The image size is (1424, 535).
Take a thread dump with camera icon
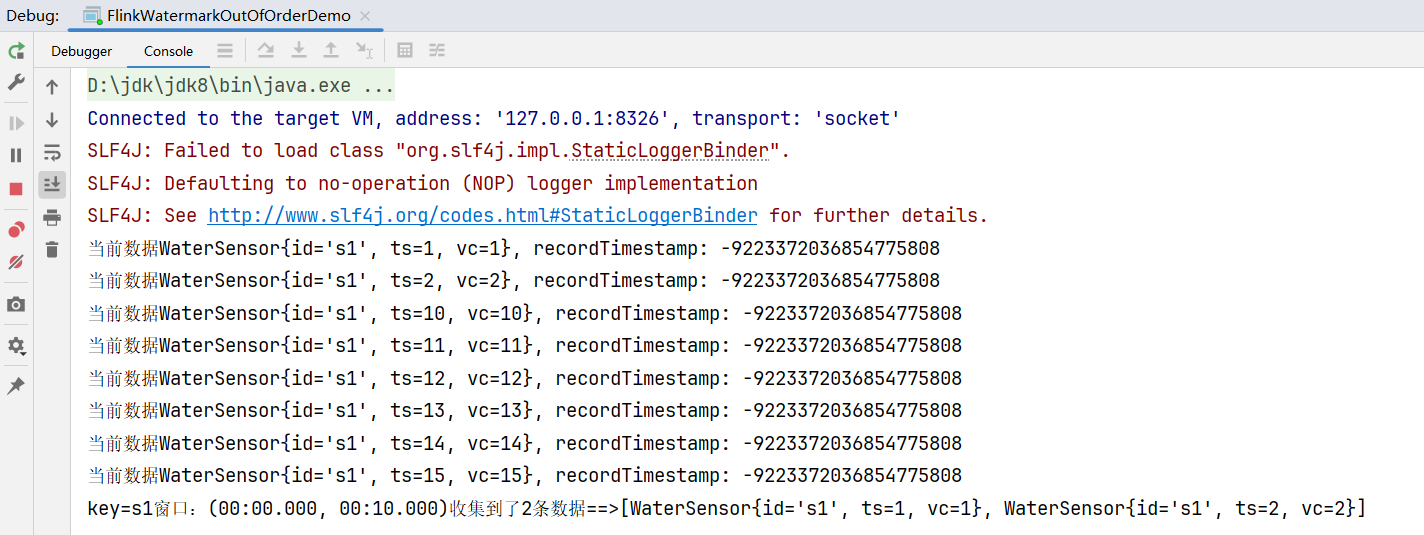click(x=16, y=305)
